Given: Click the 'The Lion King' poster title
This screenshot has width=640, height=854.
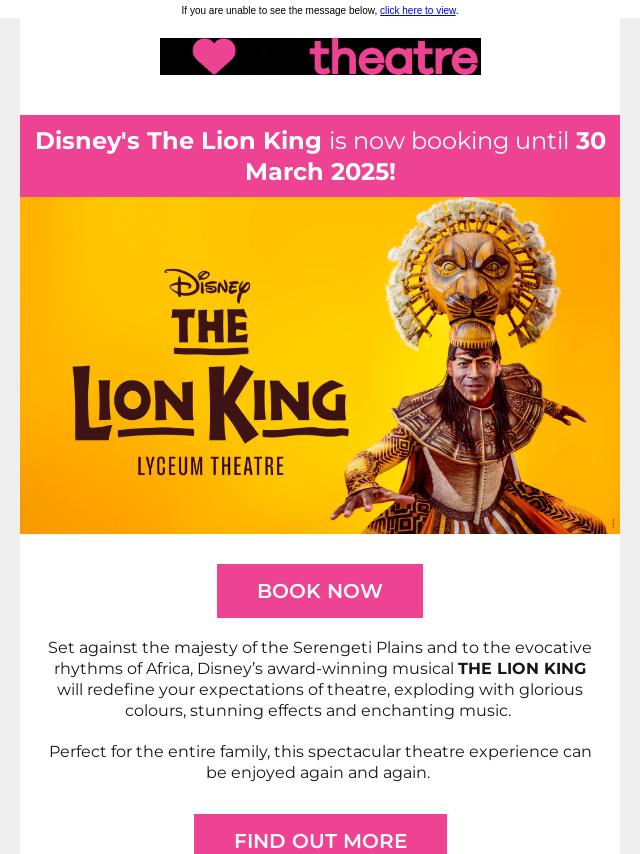Looking at the screenshot, I should click(210, 380).
